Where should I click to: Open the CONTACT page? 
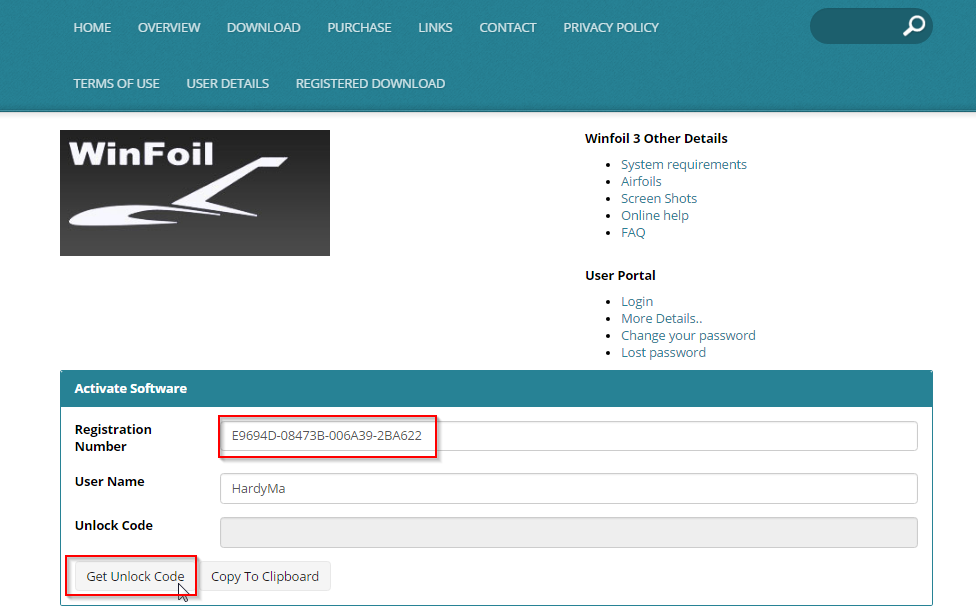pos(507,27)
